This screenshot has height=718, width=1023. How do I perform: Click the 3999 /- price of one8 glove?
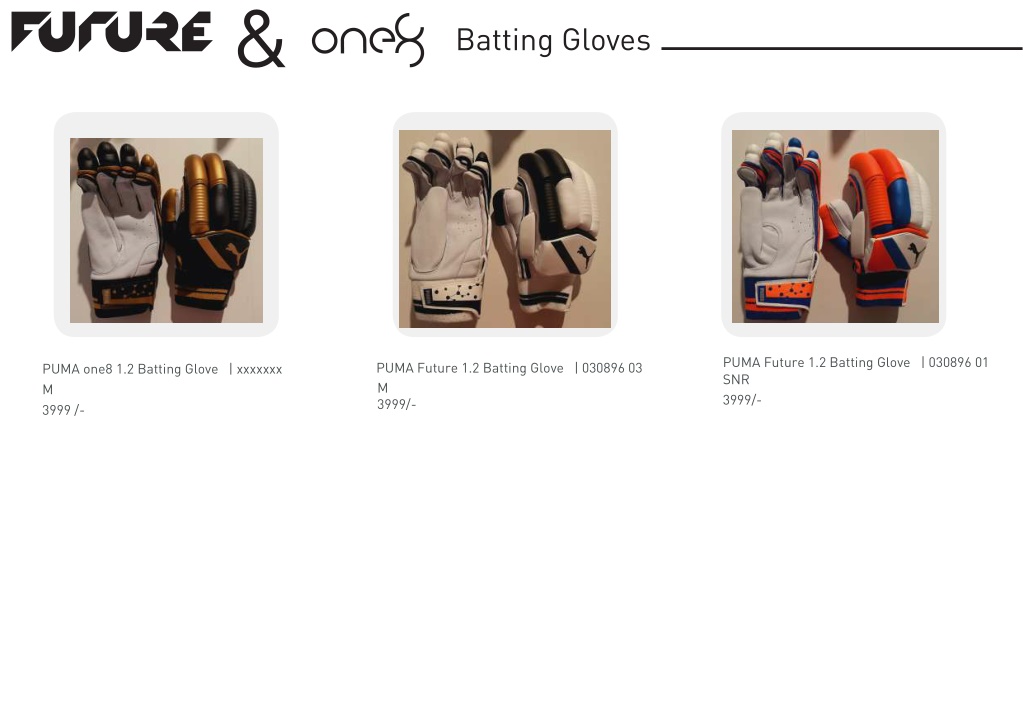tap(63, 410)
